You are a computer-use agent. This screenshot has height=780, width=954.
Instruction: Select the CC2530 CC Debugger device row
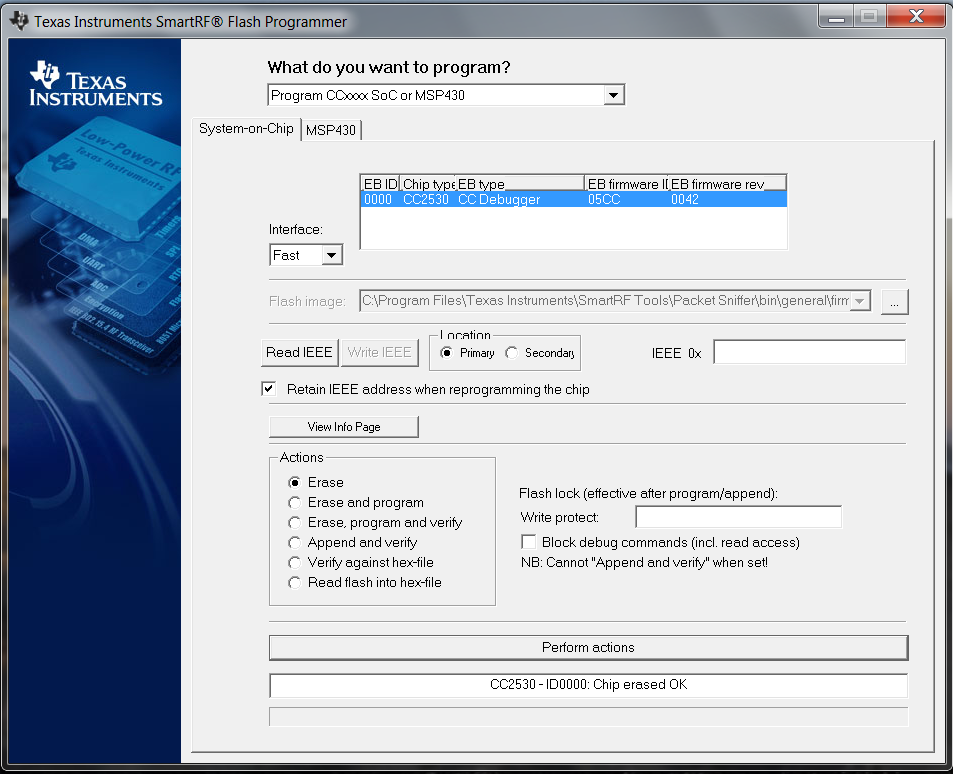tap(573, 200)
